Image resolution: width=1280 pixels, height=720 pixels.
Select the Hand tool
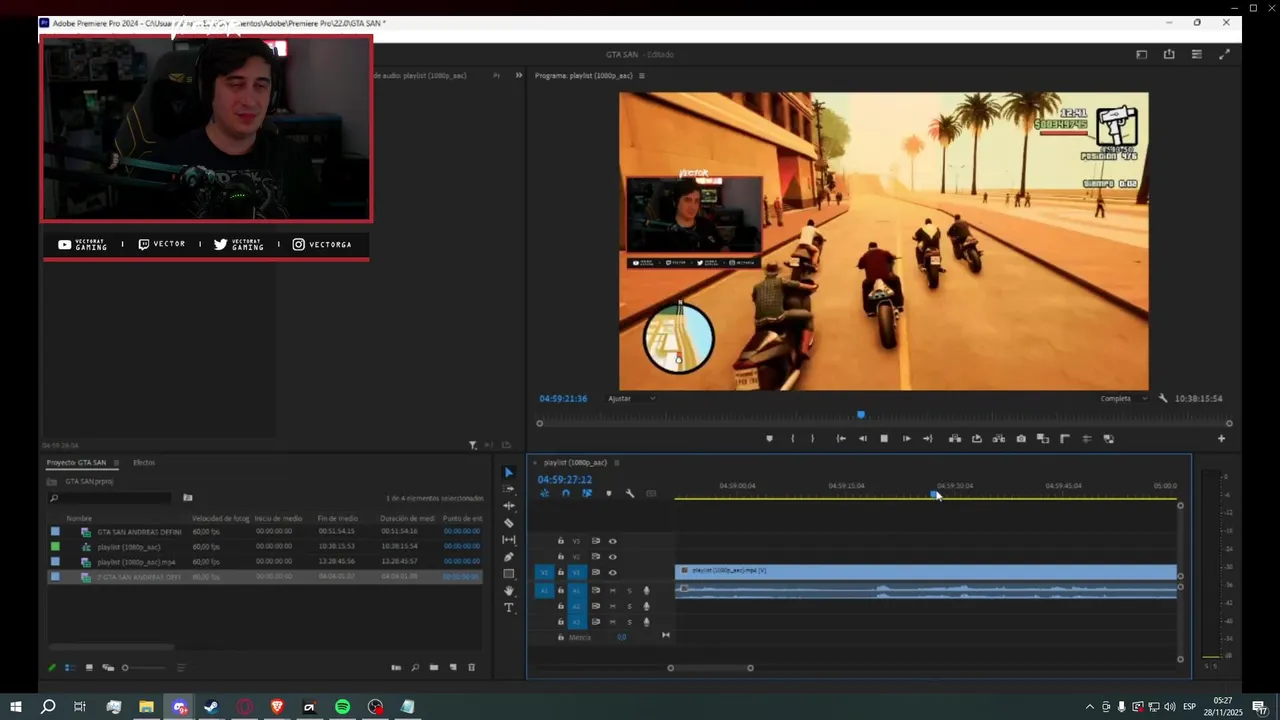coord(509,591)
